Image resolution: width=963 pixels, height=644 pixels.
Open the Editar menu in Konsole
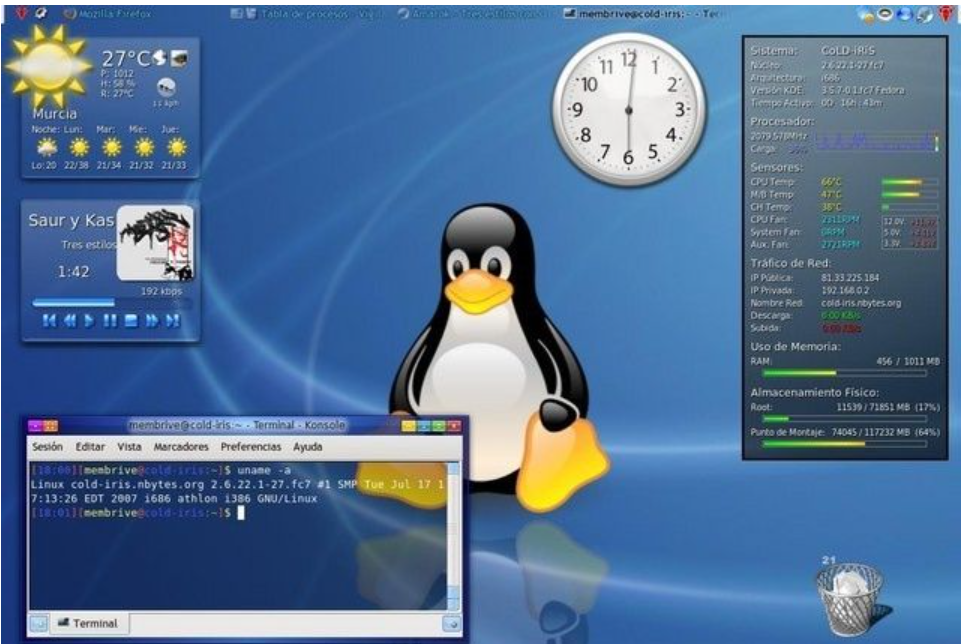91,447
